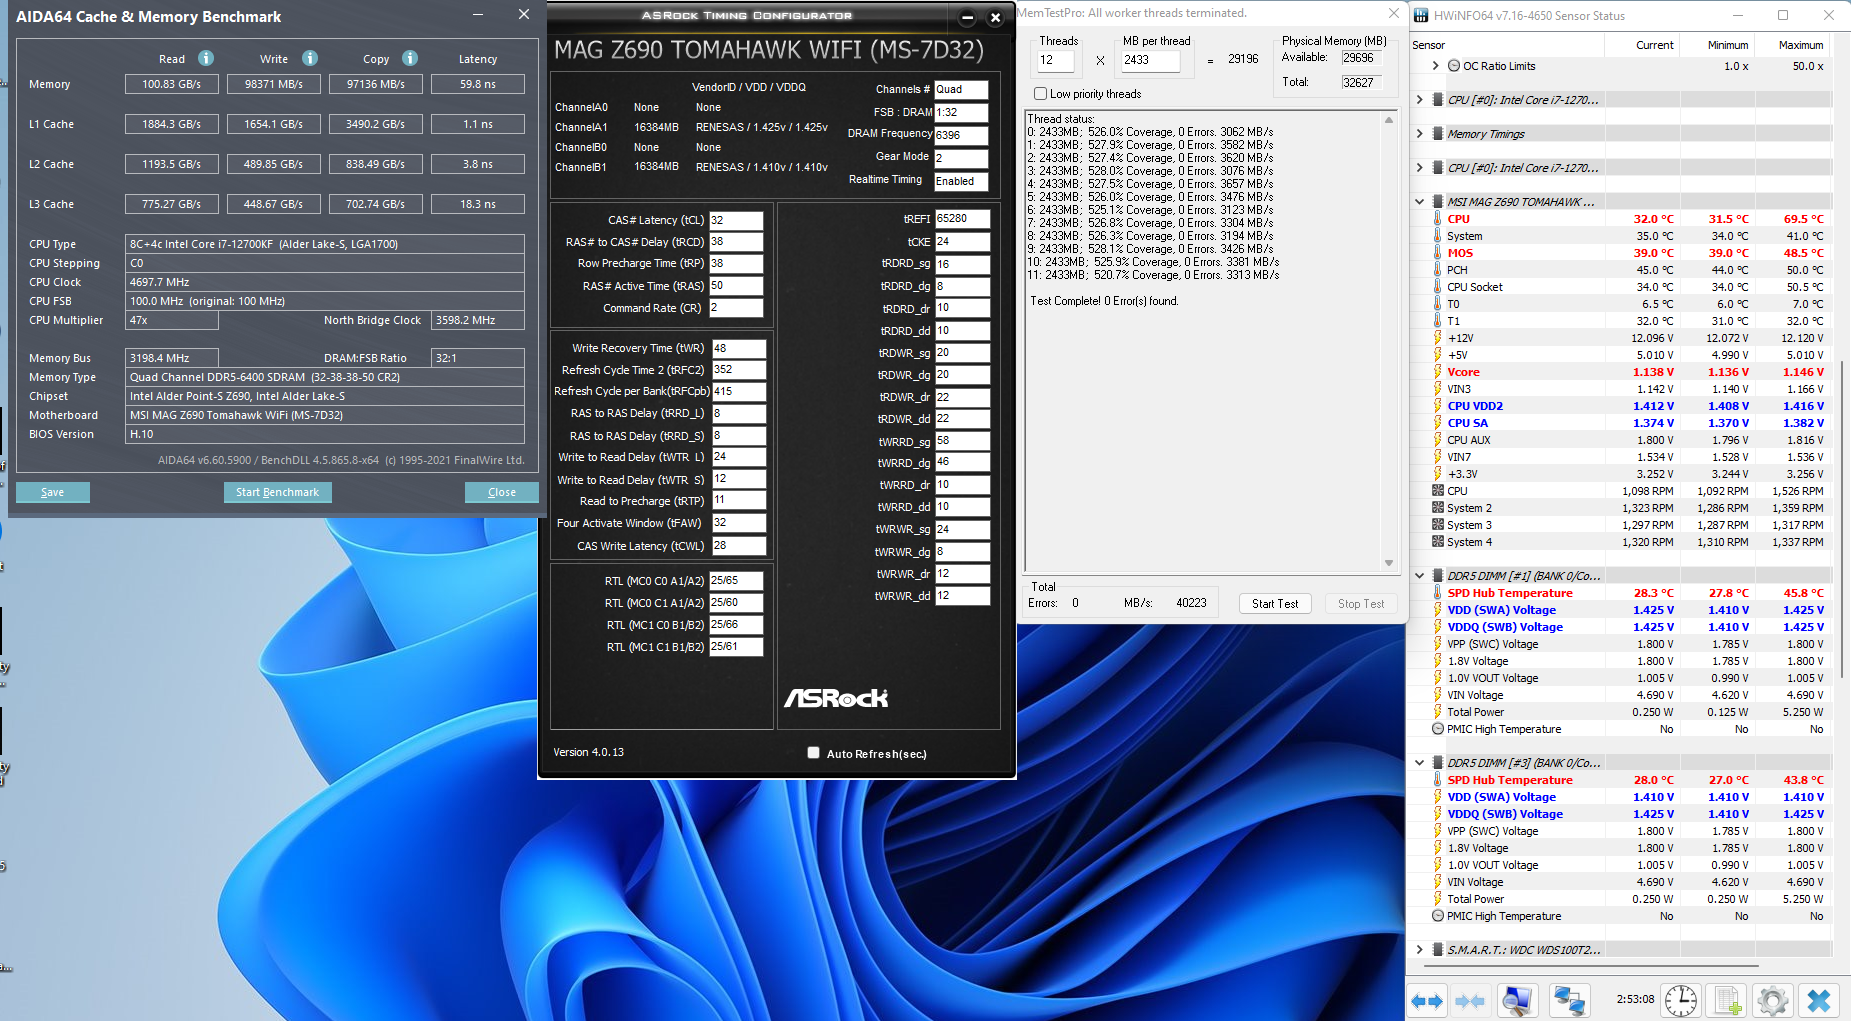The image size is (1851, 1021).
Task: Expand the S.M.A.R.T. WDC drive group
Action: click(x=1420, y=950)
